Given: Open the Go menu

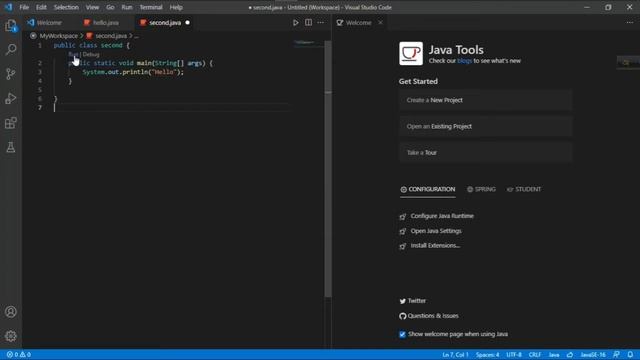Looking at the screenshot, I should [110, 7].
